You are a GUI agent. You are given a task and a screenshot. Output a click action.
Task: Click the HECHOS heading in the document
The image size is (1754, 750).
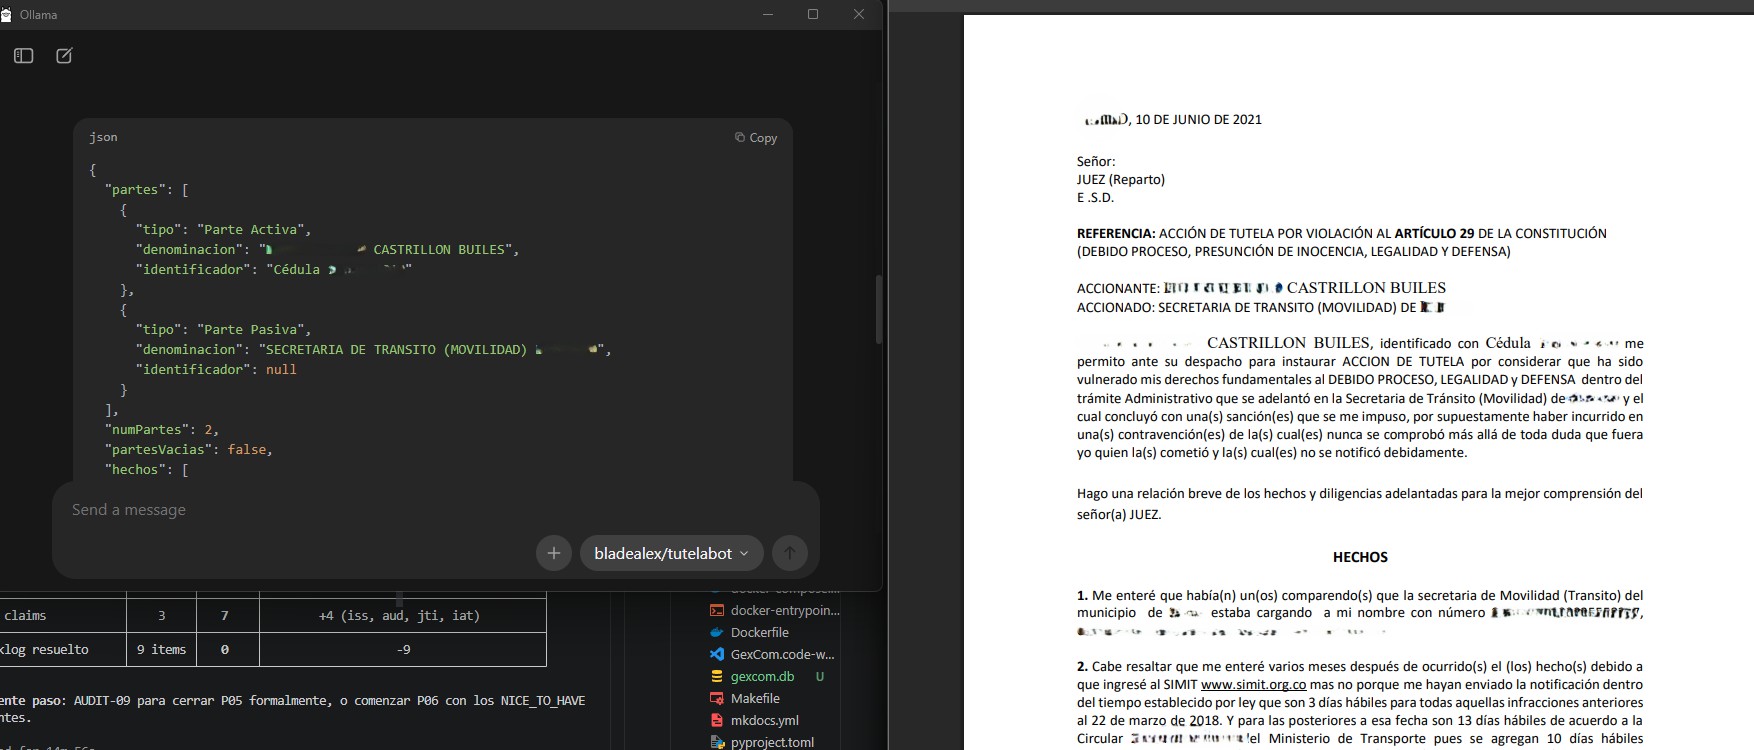[1360, 557]
